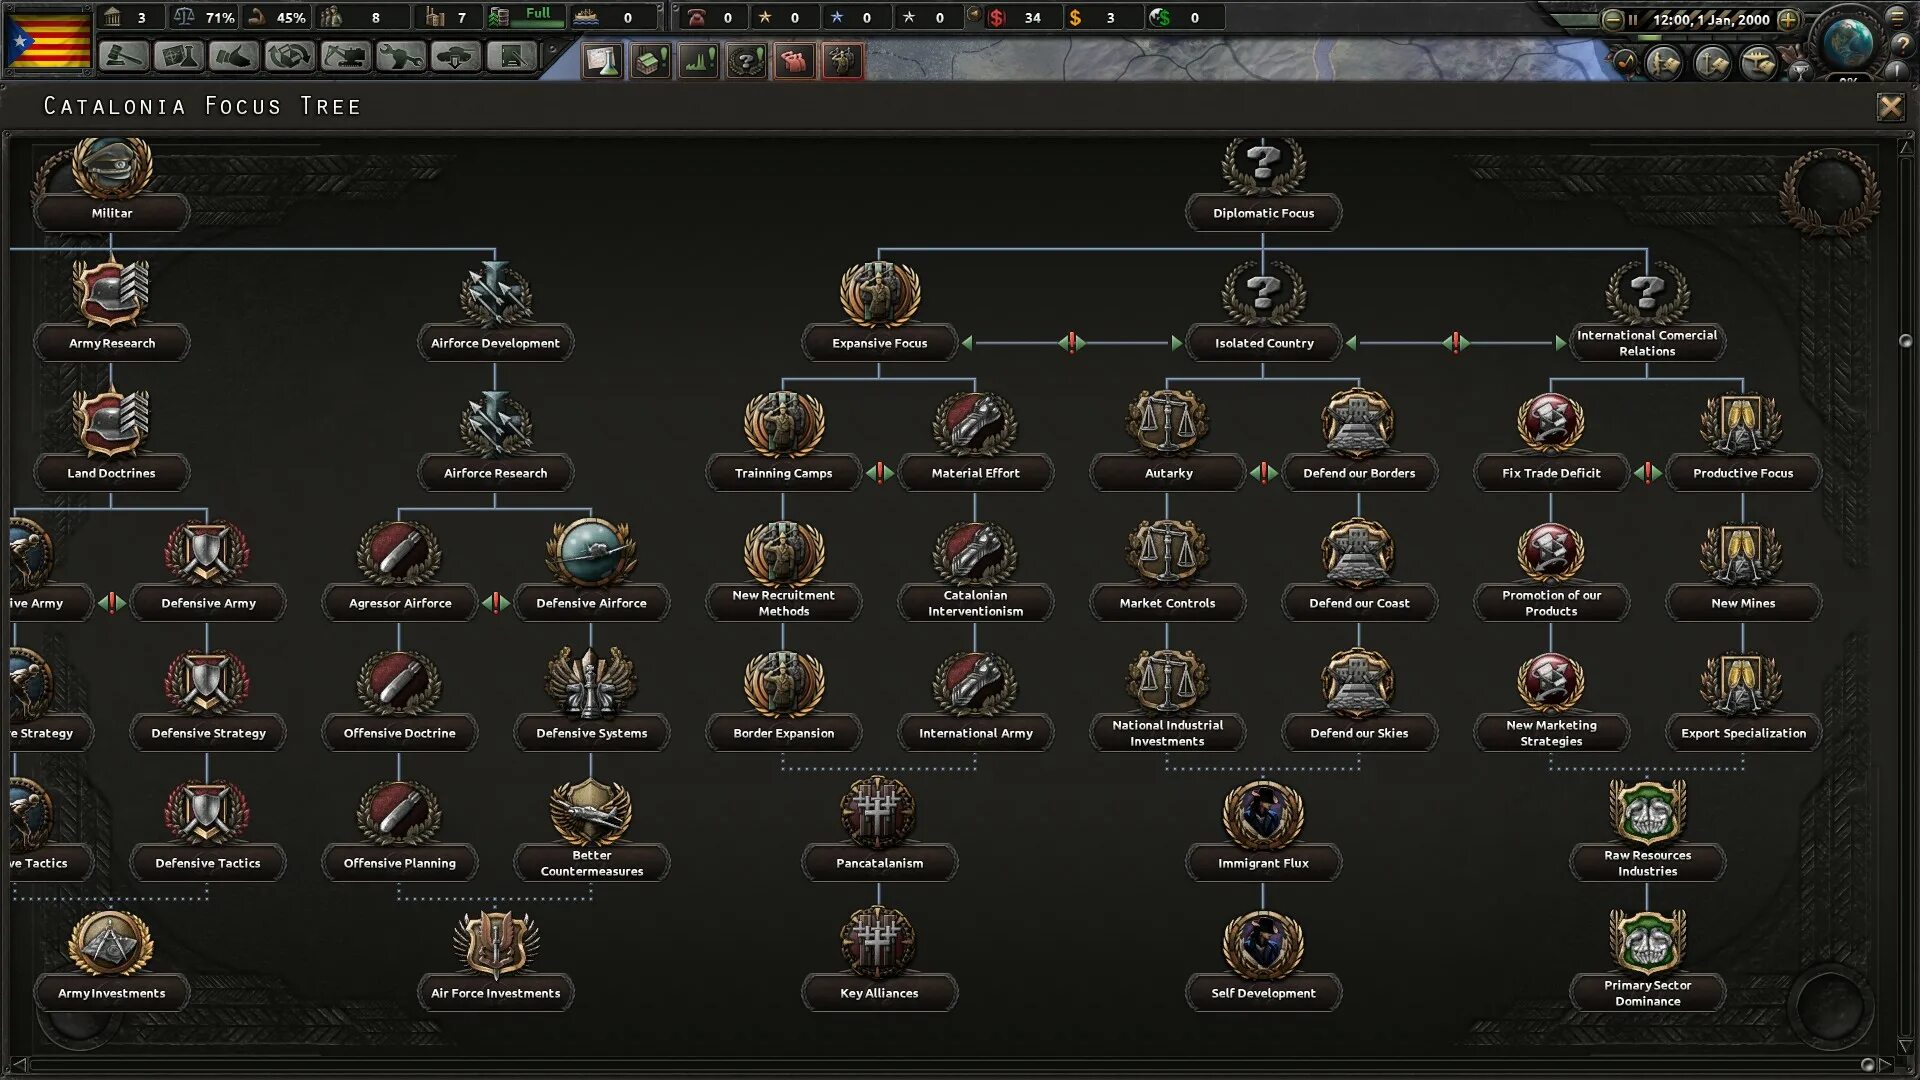Select the Defensive Systems focus
This screenshot has height=1080, width=1920.
point(591,698)
